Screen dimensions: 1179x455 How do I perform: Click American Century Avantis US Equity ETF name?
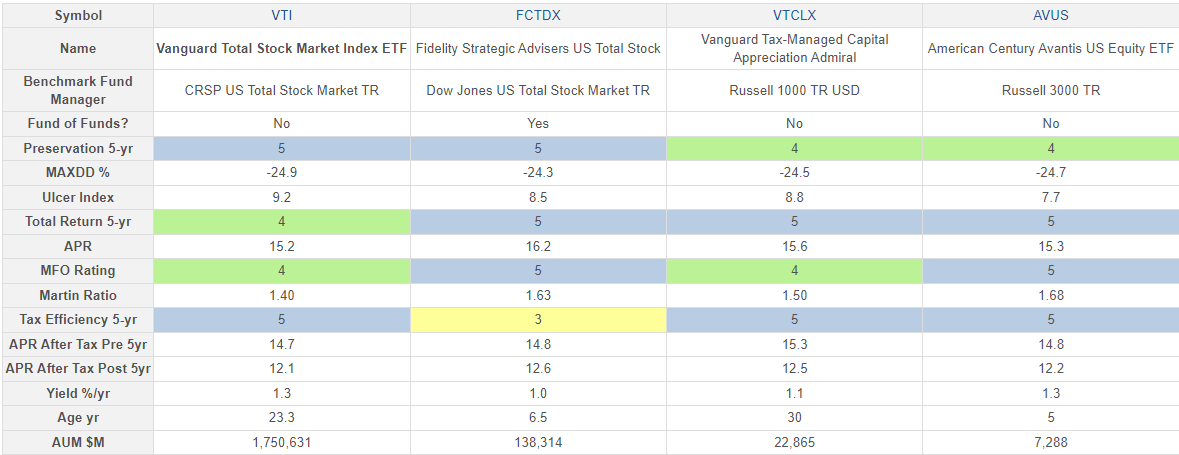[x=1050, y=48]
